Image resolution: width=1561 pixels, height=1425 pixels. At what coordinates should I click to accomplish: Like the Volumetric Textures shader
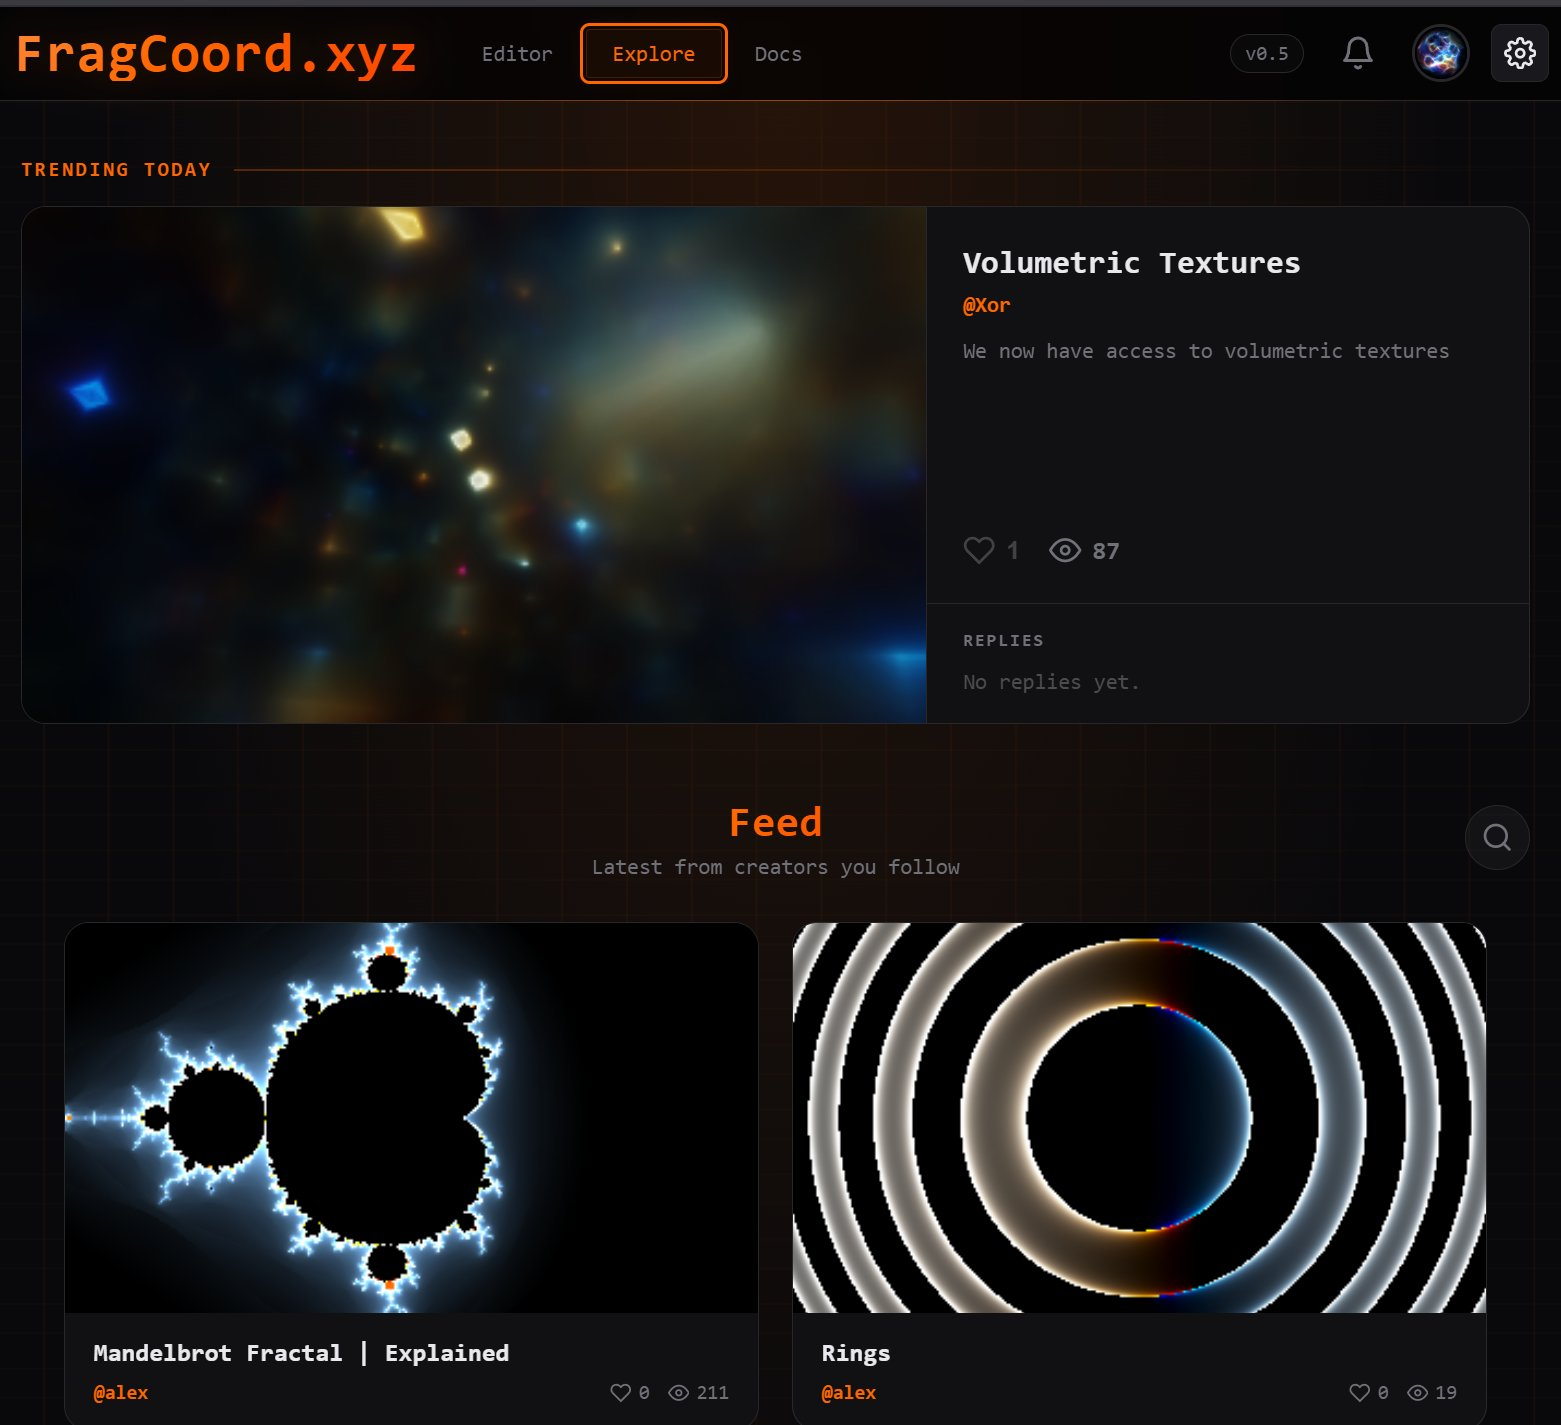pos(979,550)
